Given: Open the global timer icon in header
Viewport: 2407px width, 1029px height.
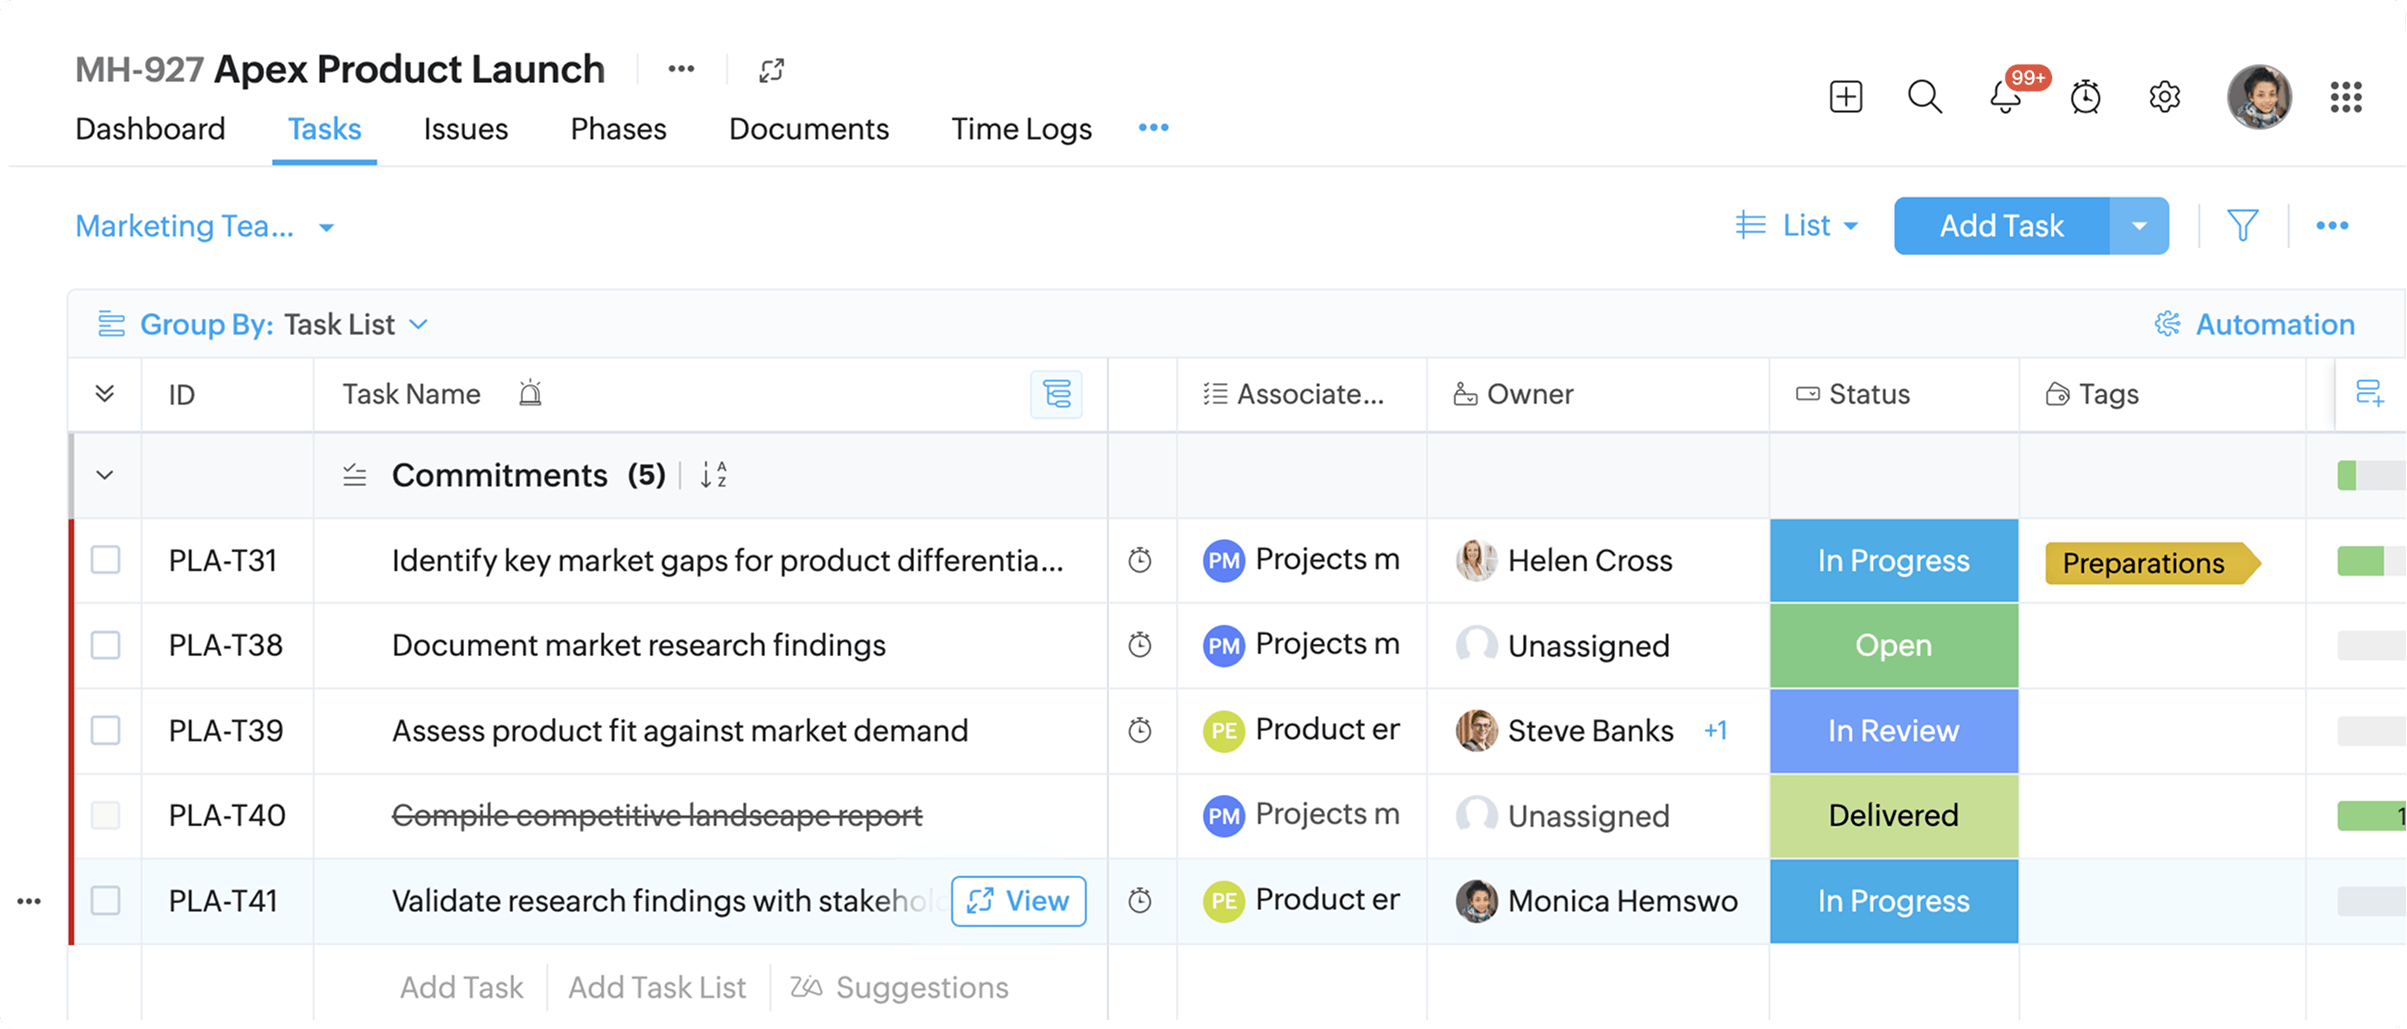Looking at the screenshot, I should tap(2084, 97).
